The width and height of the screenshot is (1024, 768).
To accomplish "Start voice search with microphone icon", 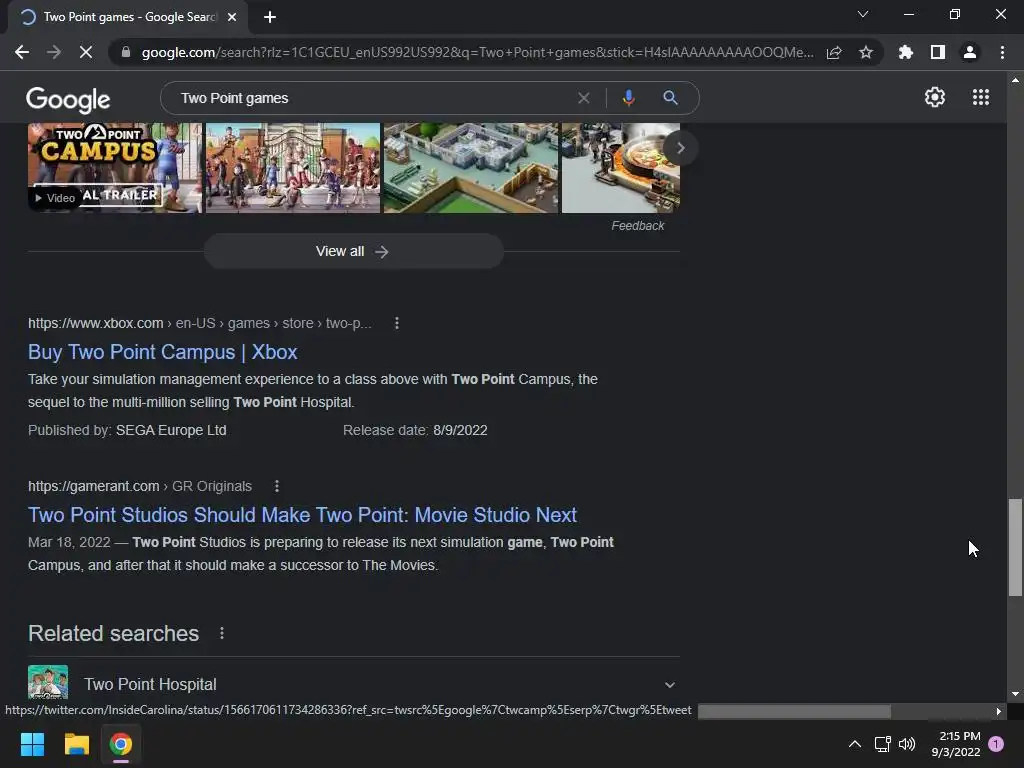I will [x=628, y=98].
